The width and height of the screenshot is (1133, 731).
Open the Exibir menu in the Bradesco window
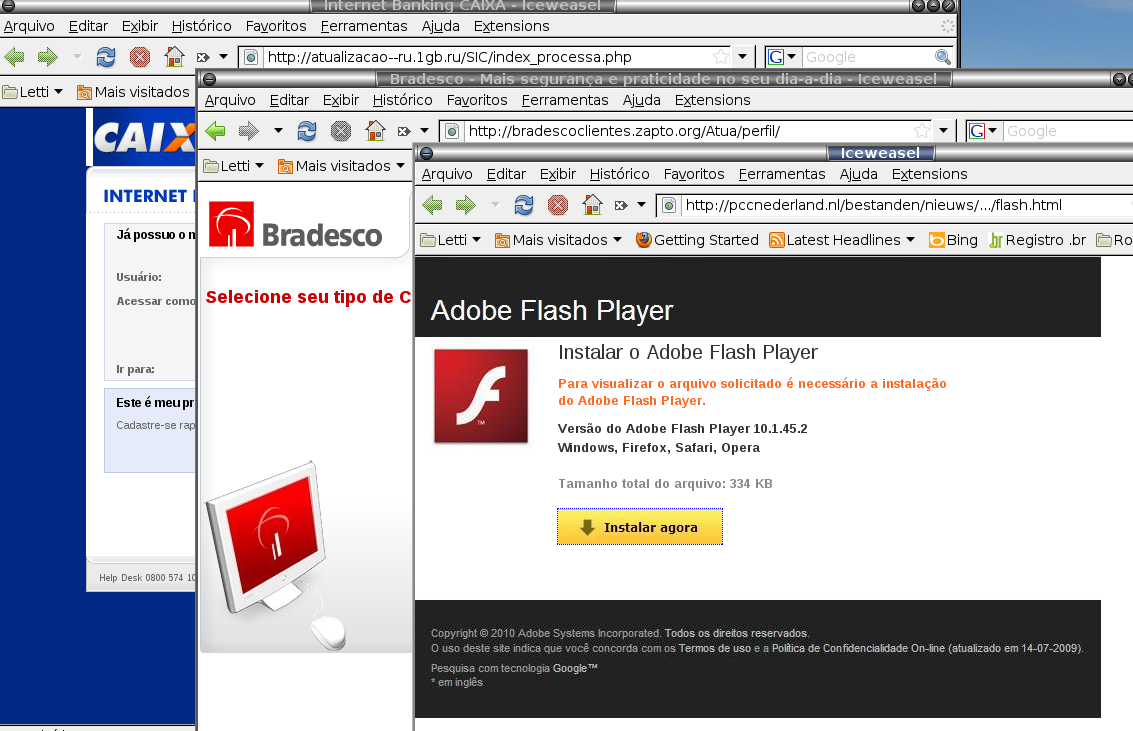click(x=341, y=100)
